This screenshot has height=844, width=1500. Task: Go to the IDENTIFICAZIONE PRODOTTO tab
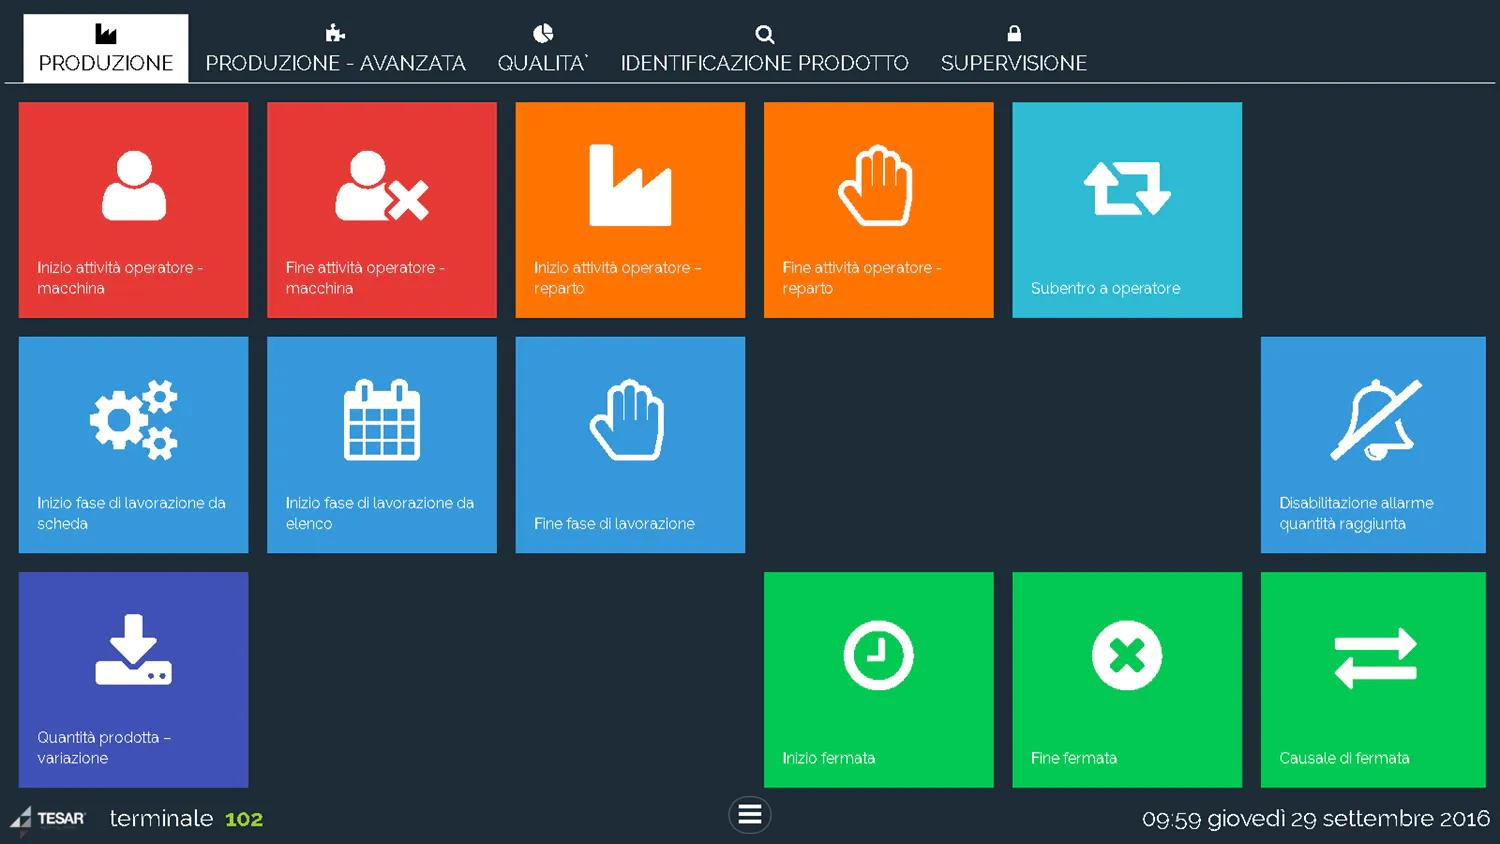coord(764,48)
